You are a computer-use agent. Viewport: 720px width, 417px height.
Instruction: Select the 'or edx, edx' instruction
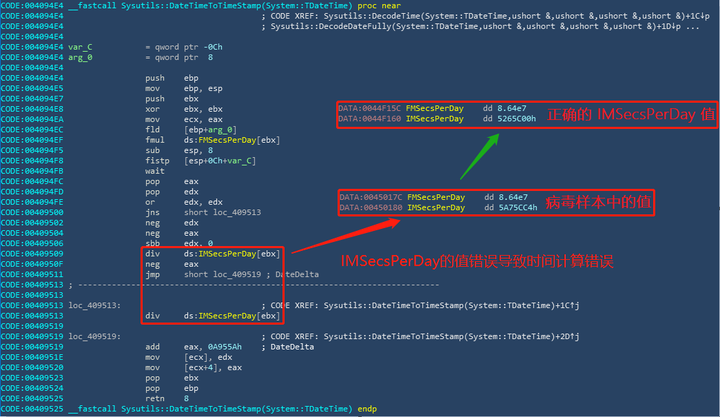184,202
